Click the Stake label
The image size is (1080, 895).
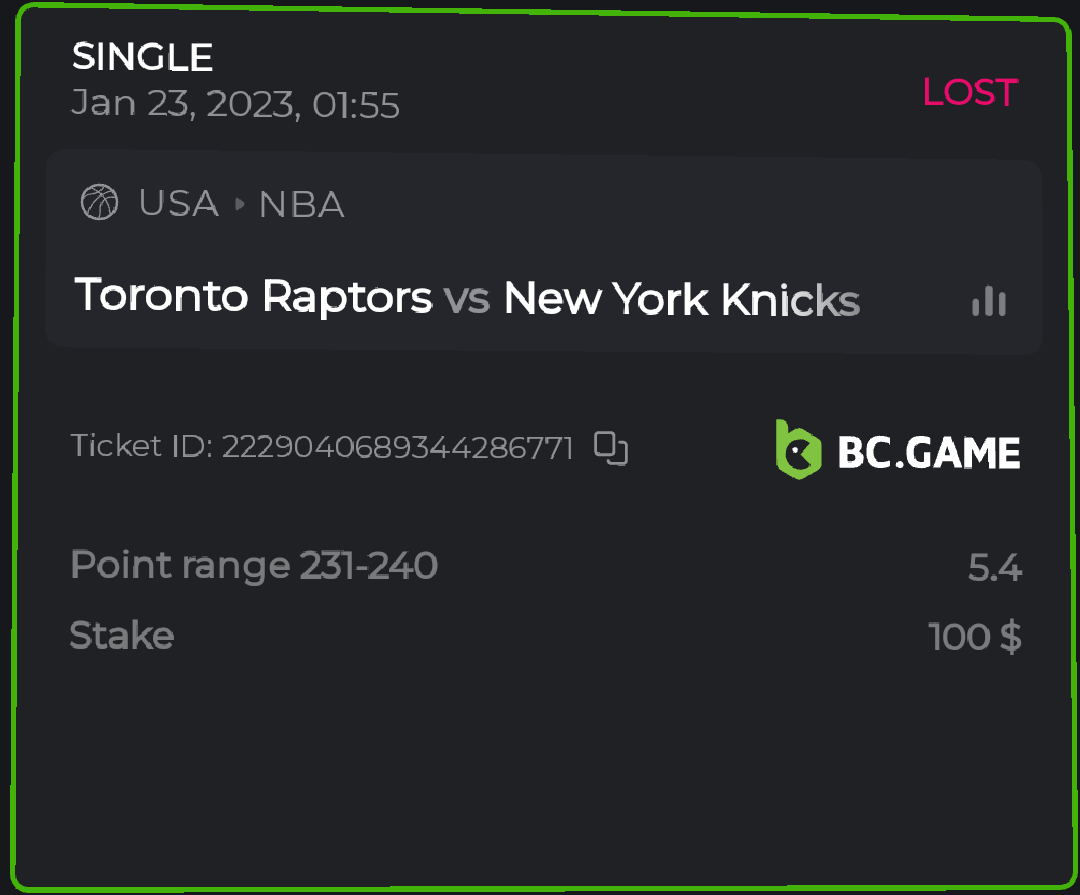(x=122, y=635)
